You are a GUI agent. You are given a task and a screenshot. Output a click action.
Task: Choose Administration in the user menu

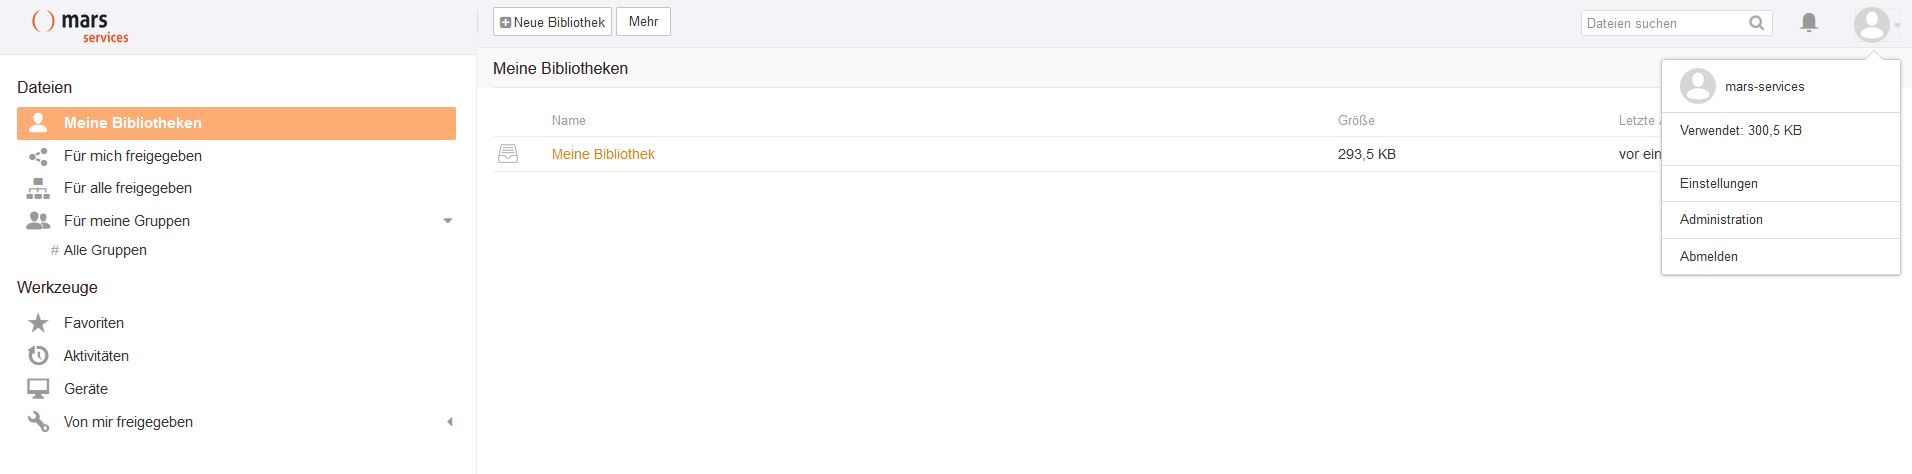[x=1721, y=220]
